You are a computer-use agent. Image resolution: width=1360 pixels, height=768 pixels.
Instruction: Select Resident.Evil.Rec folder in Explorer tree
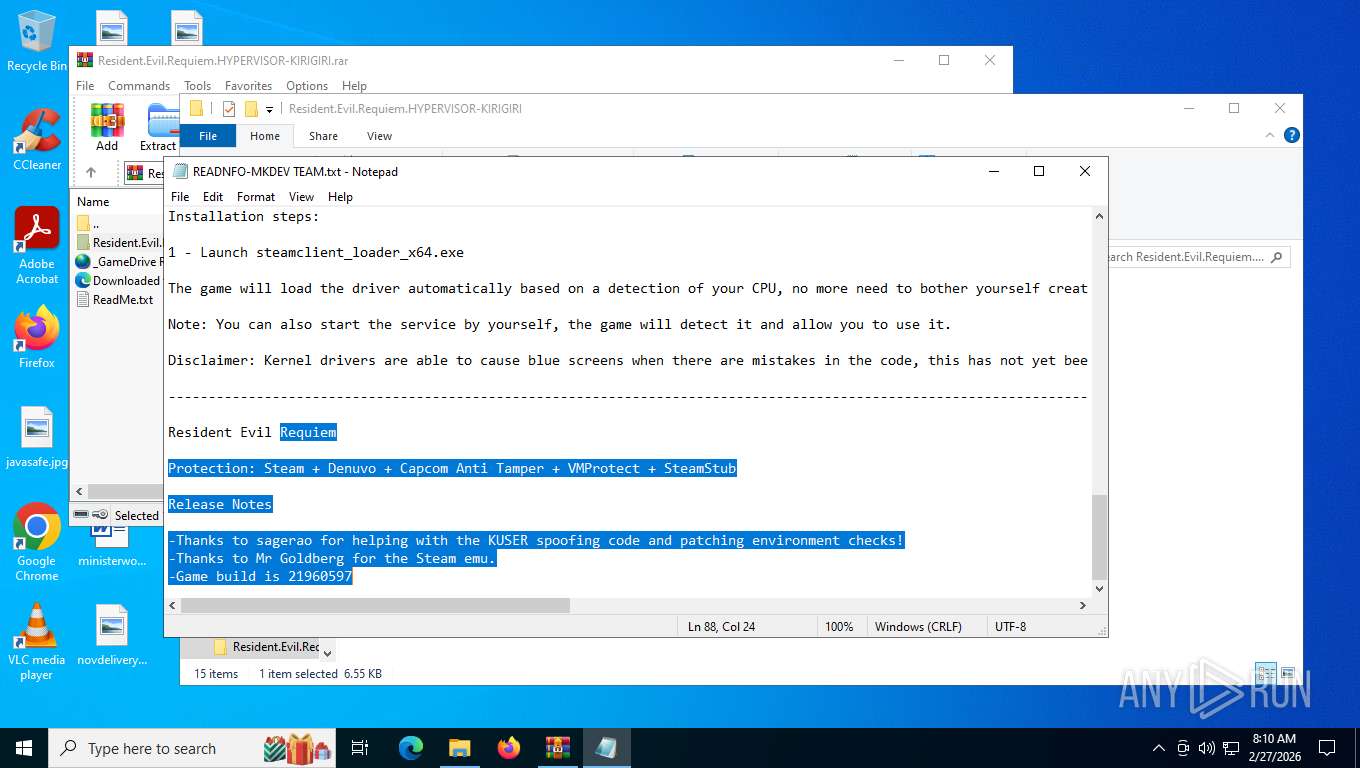(265, 647)
